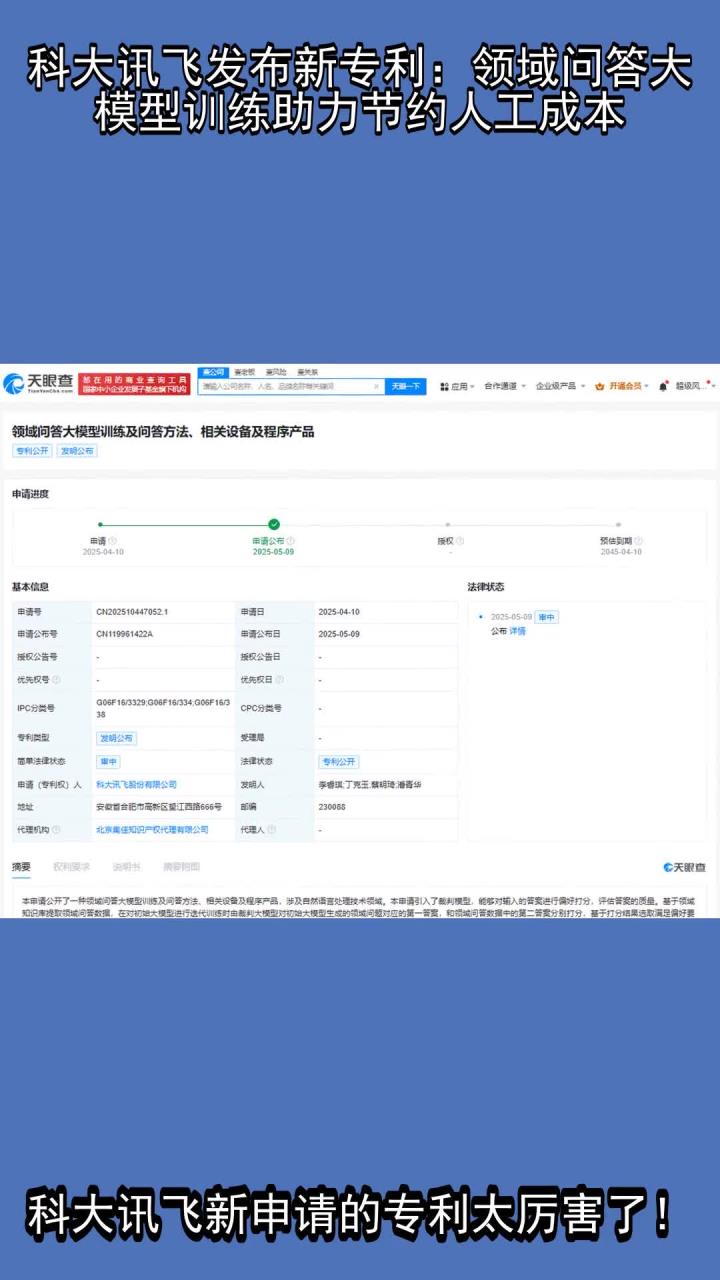Click address 安徽省合肥市高新区望江西路666号
This screenshot has height=1280, width=720.
coord(158,807)
